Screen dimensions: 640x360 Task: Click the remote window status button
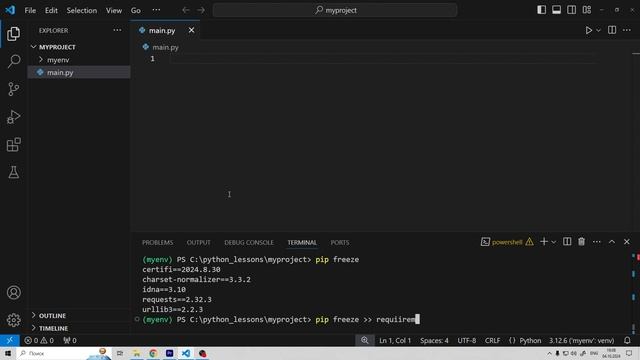tap(9, 340)
